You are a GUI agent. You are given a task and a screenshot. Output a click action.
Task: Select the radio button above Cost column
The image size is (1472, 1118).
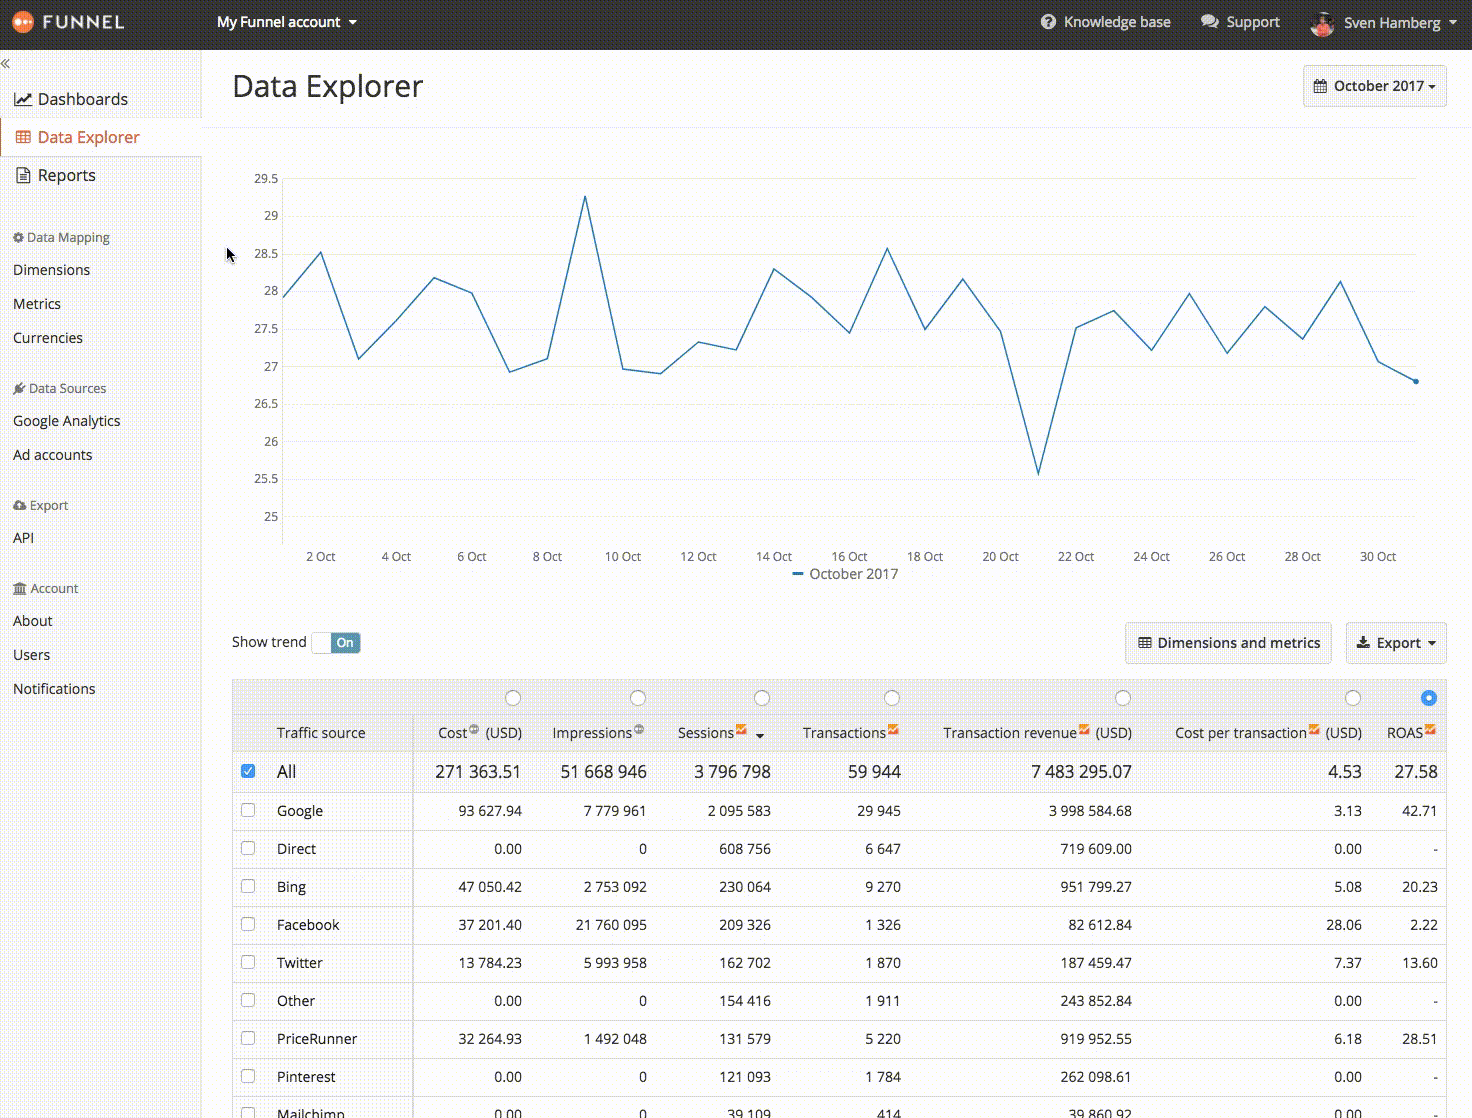pos(513,698)
